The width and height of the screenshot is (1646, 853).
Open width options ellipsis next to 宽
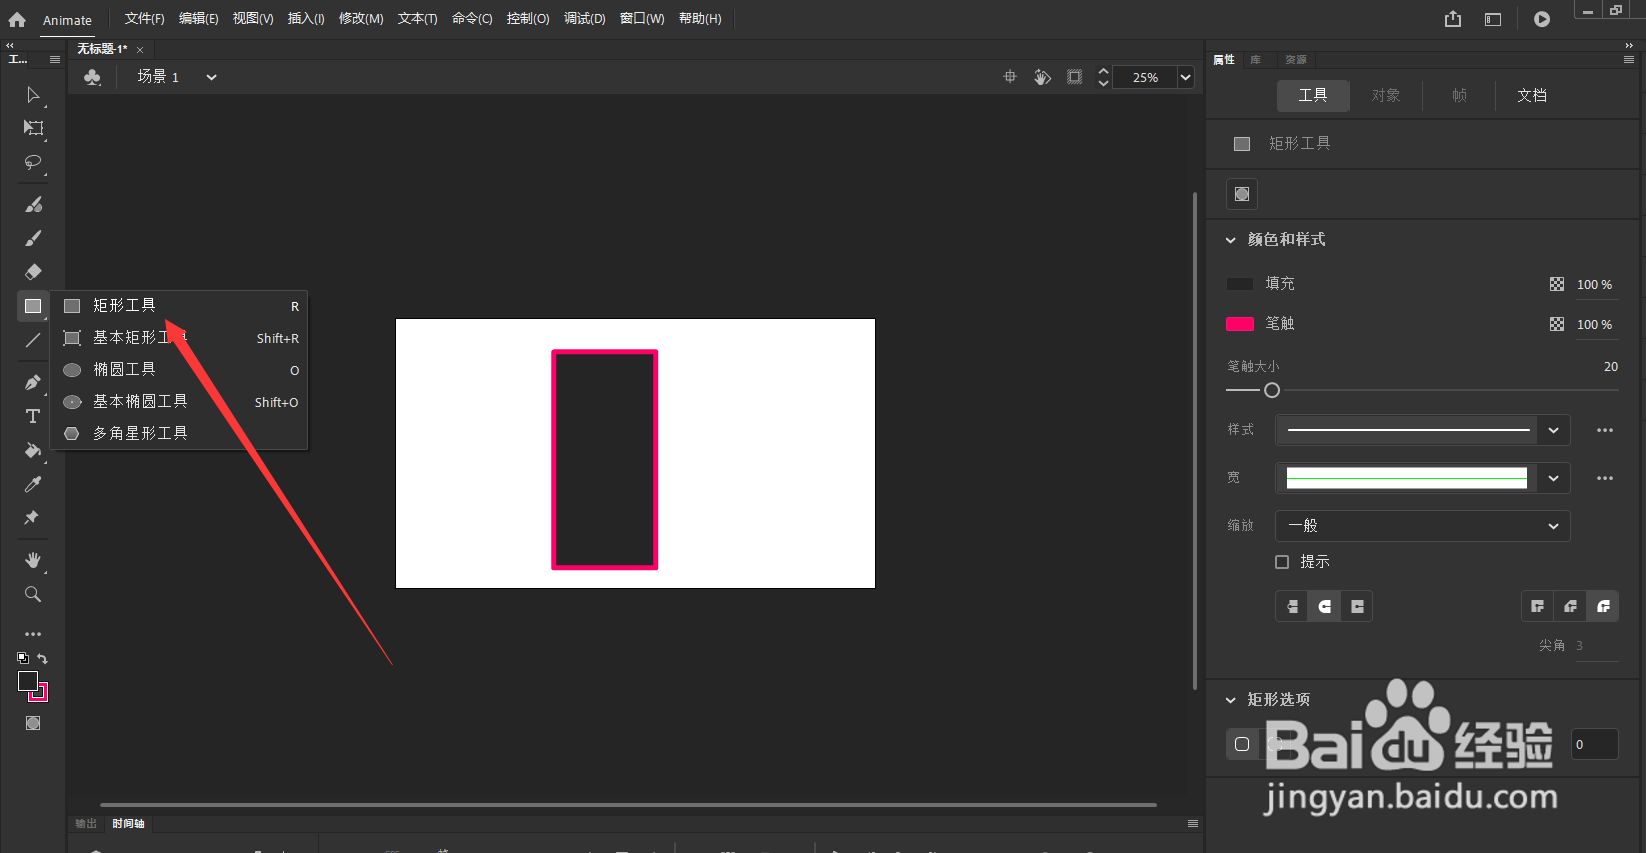point(1605,478)
